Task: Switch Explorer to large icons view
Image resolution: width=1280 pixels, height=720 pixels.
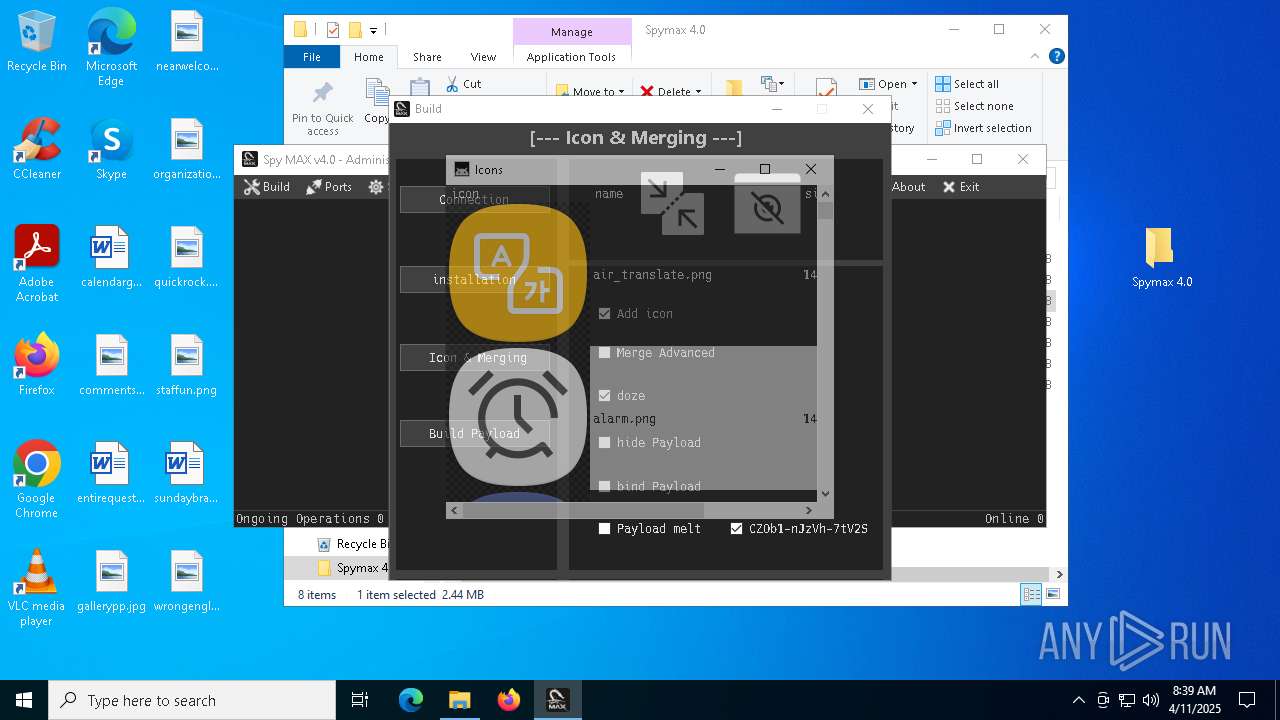Action: 1052,595
